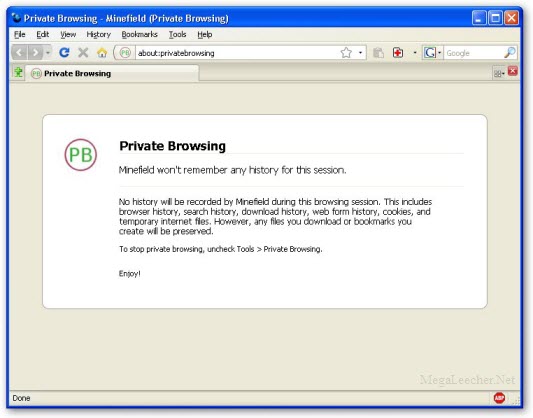The image size is (533, 418).
Task: Select the Private Browsing tab
Action: [112, 73]
